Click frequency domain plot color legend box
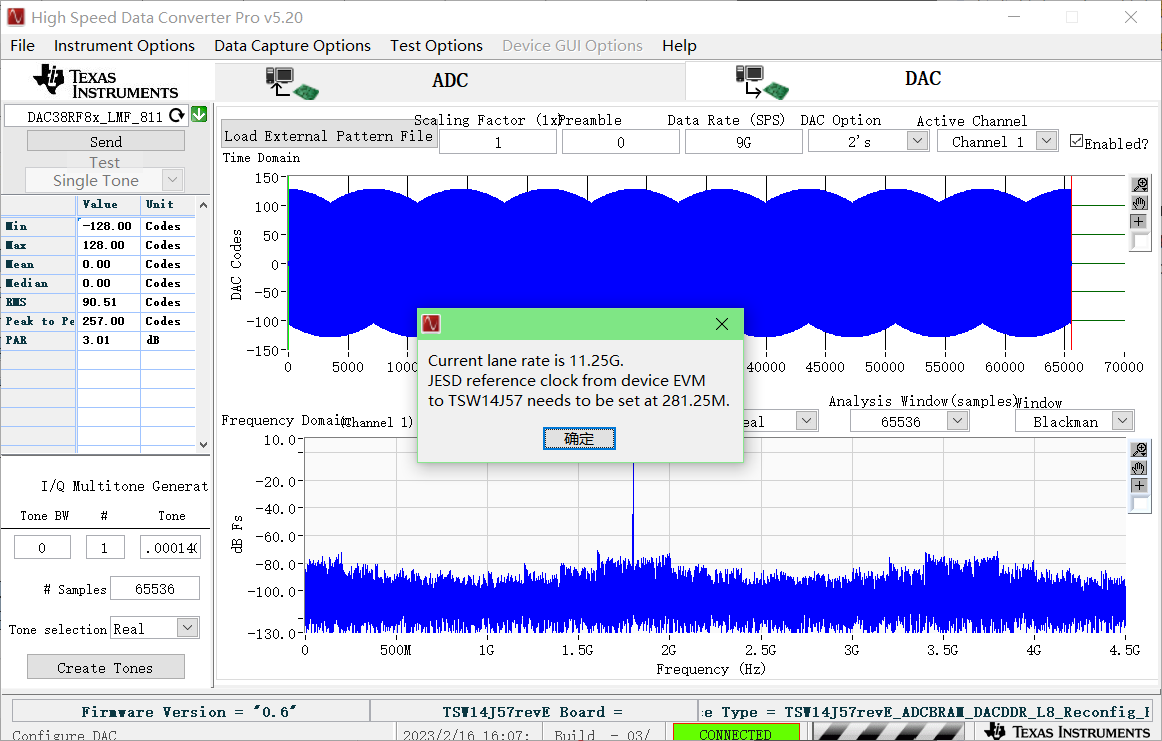 click(1141, 505)
